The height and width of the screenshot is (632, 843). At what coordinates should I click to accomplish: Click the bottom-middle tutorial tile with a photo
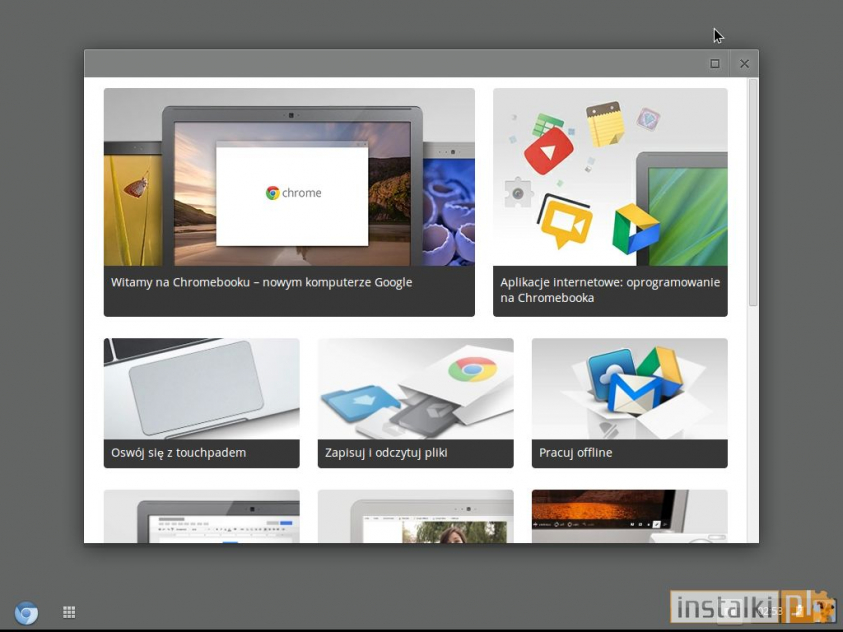click(415, 515)
